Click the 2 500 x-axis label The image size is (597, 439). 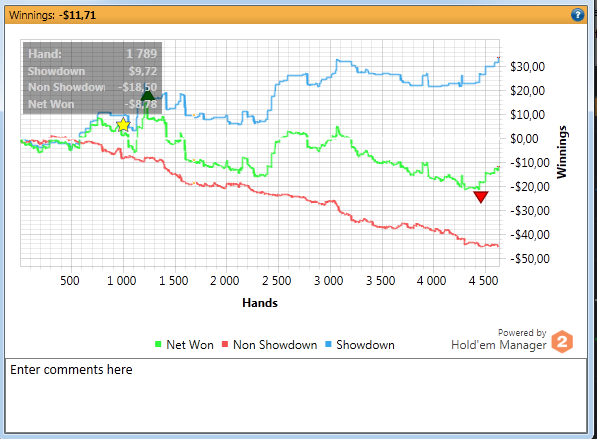276,281
